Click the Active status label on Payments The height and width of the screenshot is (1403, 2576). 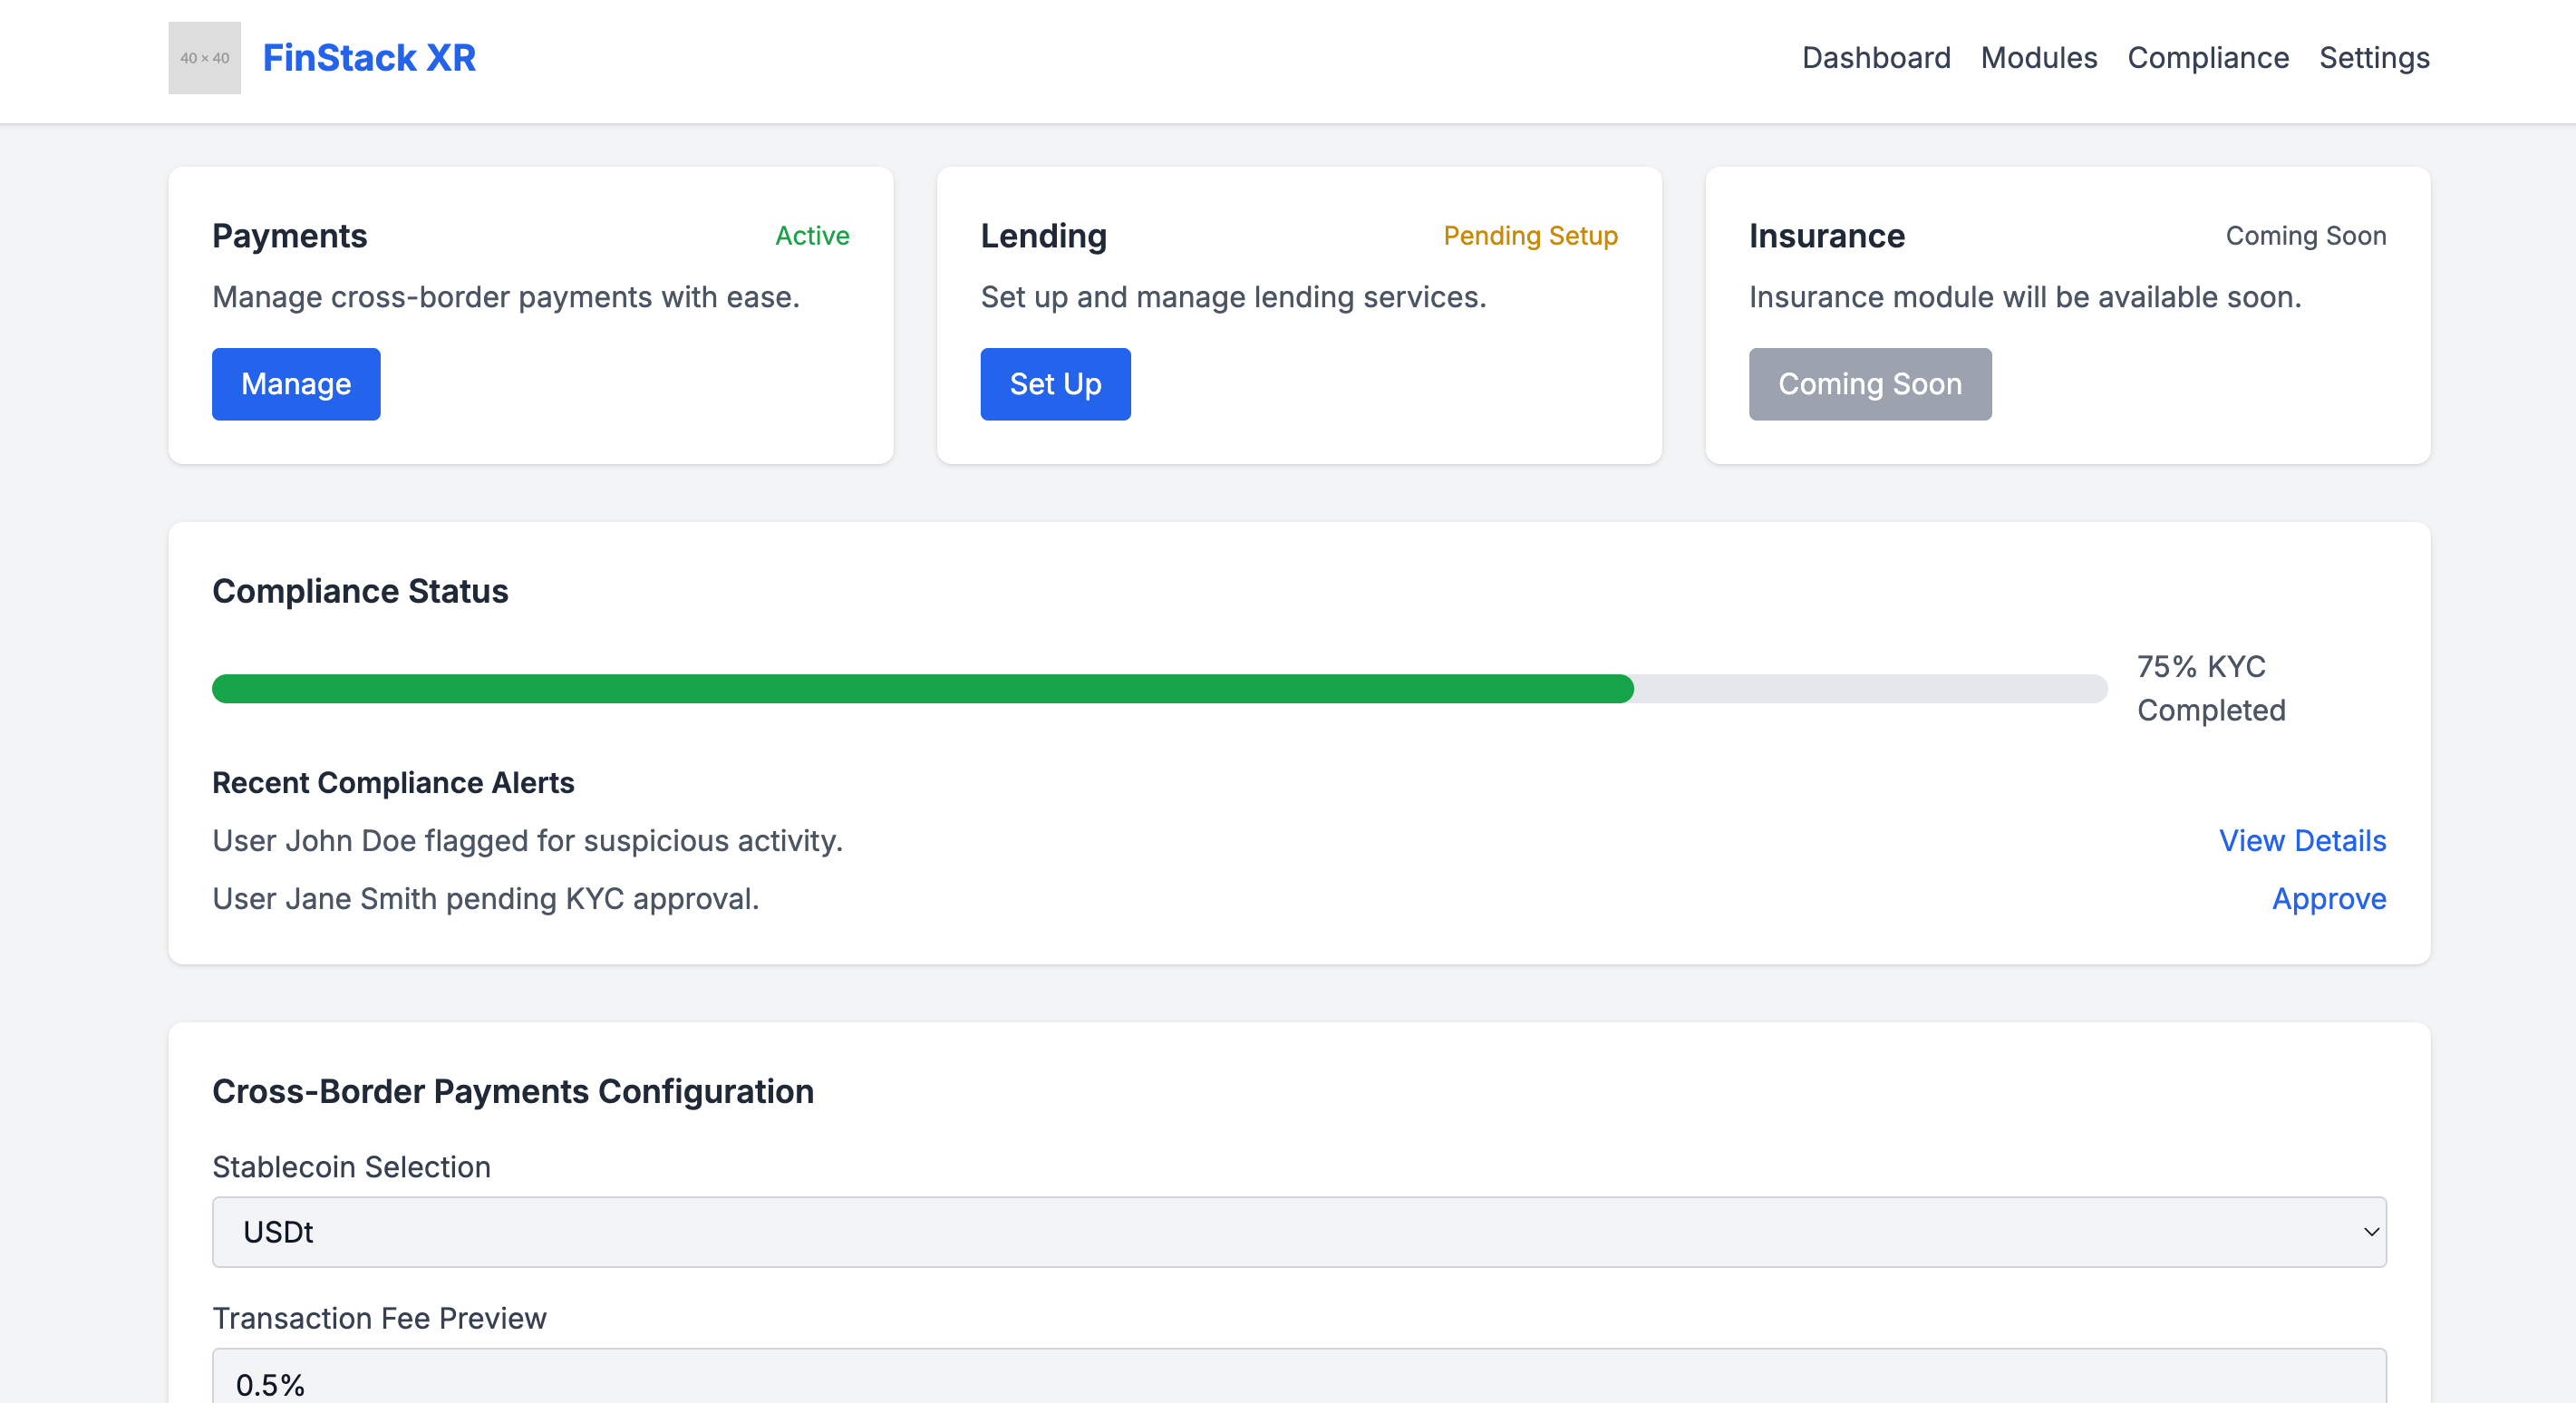[812, 236]
